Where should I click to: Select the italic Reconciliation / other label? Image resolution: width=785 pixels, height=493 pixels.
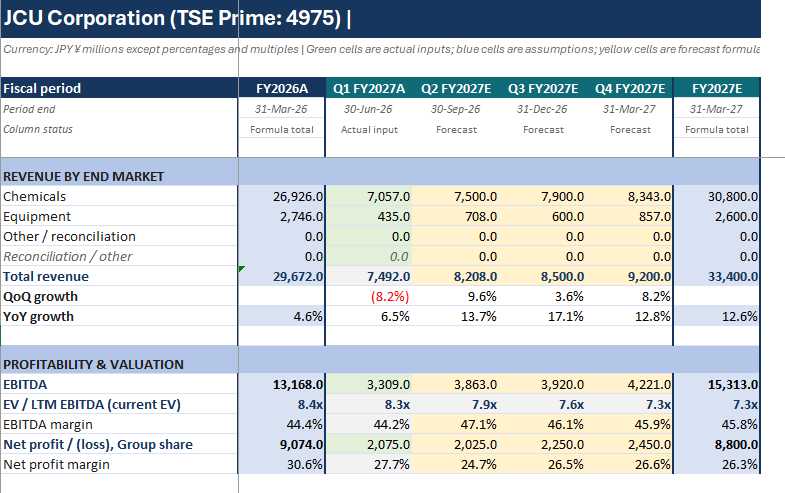pos(119,256)
